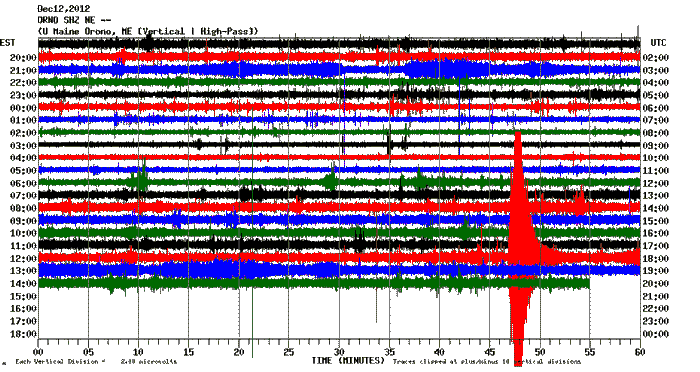
Task: Select the '21:00' UTC time label
Action: (655, 296)
